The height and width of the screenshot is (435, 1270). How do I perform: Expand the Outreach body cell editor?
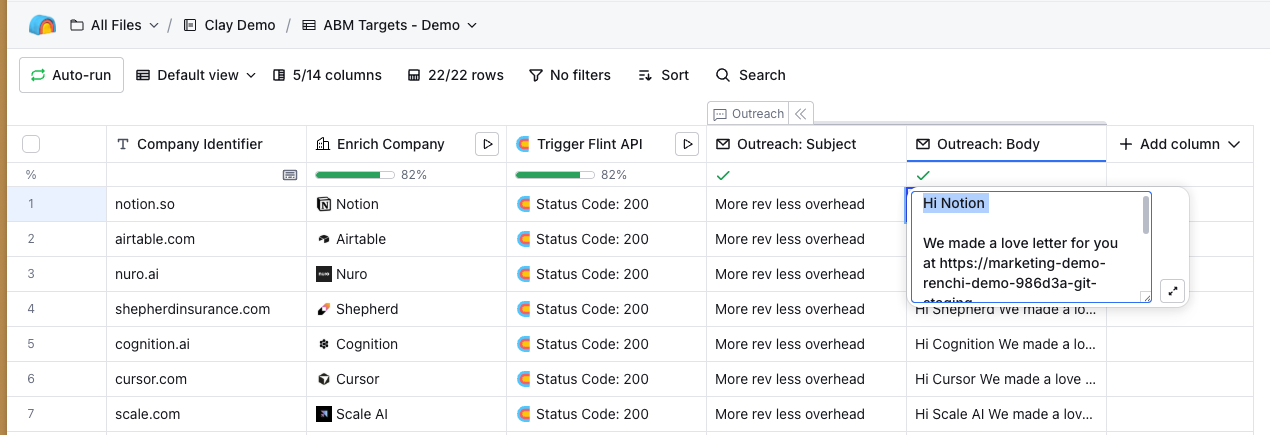tap(1174, 290)
